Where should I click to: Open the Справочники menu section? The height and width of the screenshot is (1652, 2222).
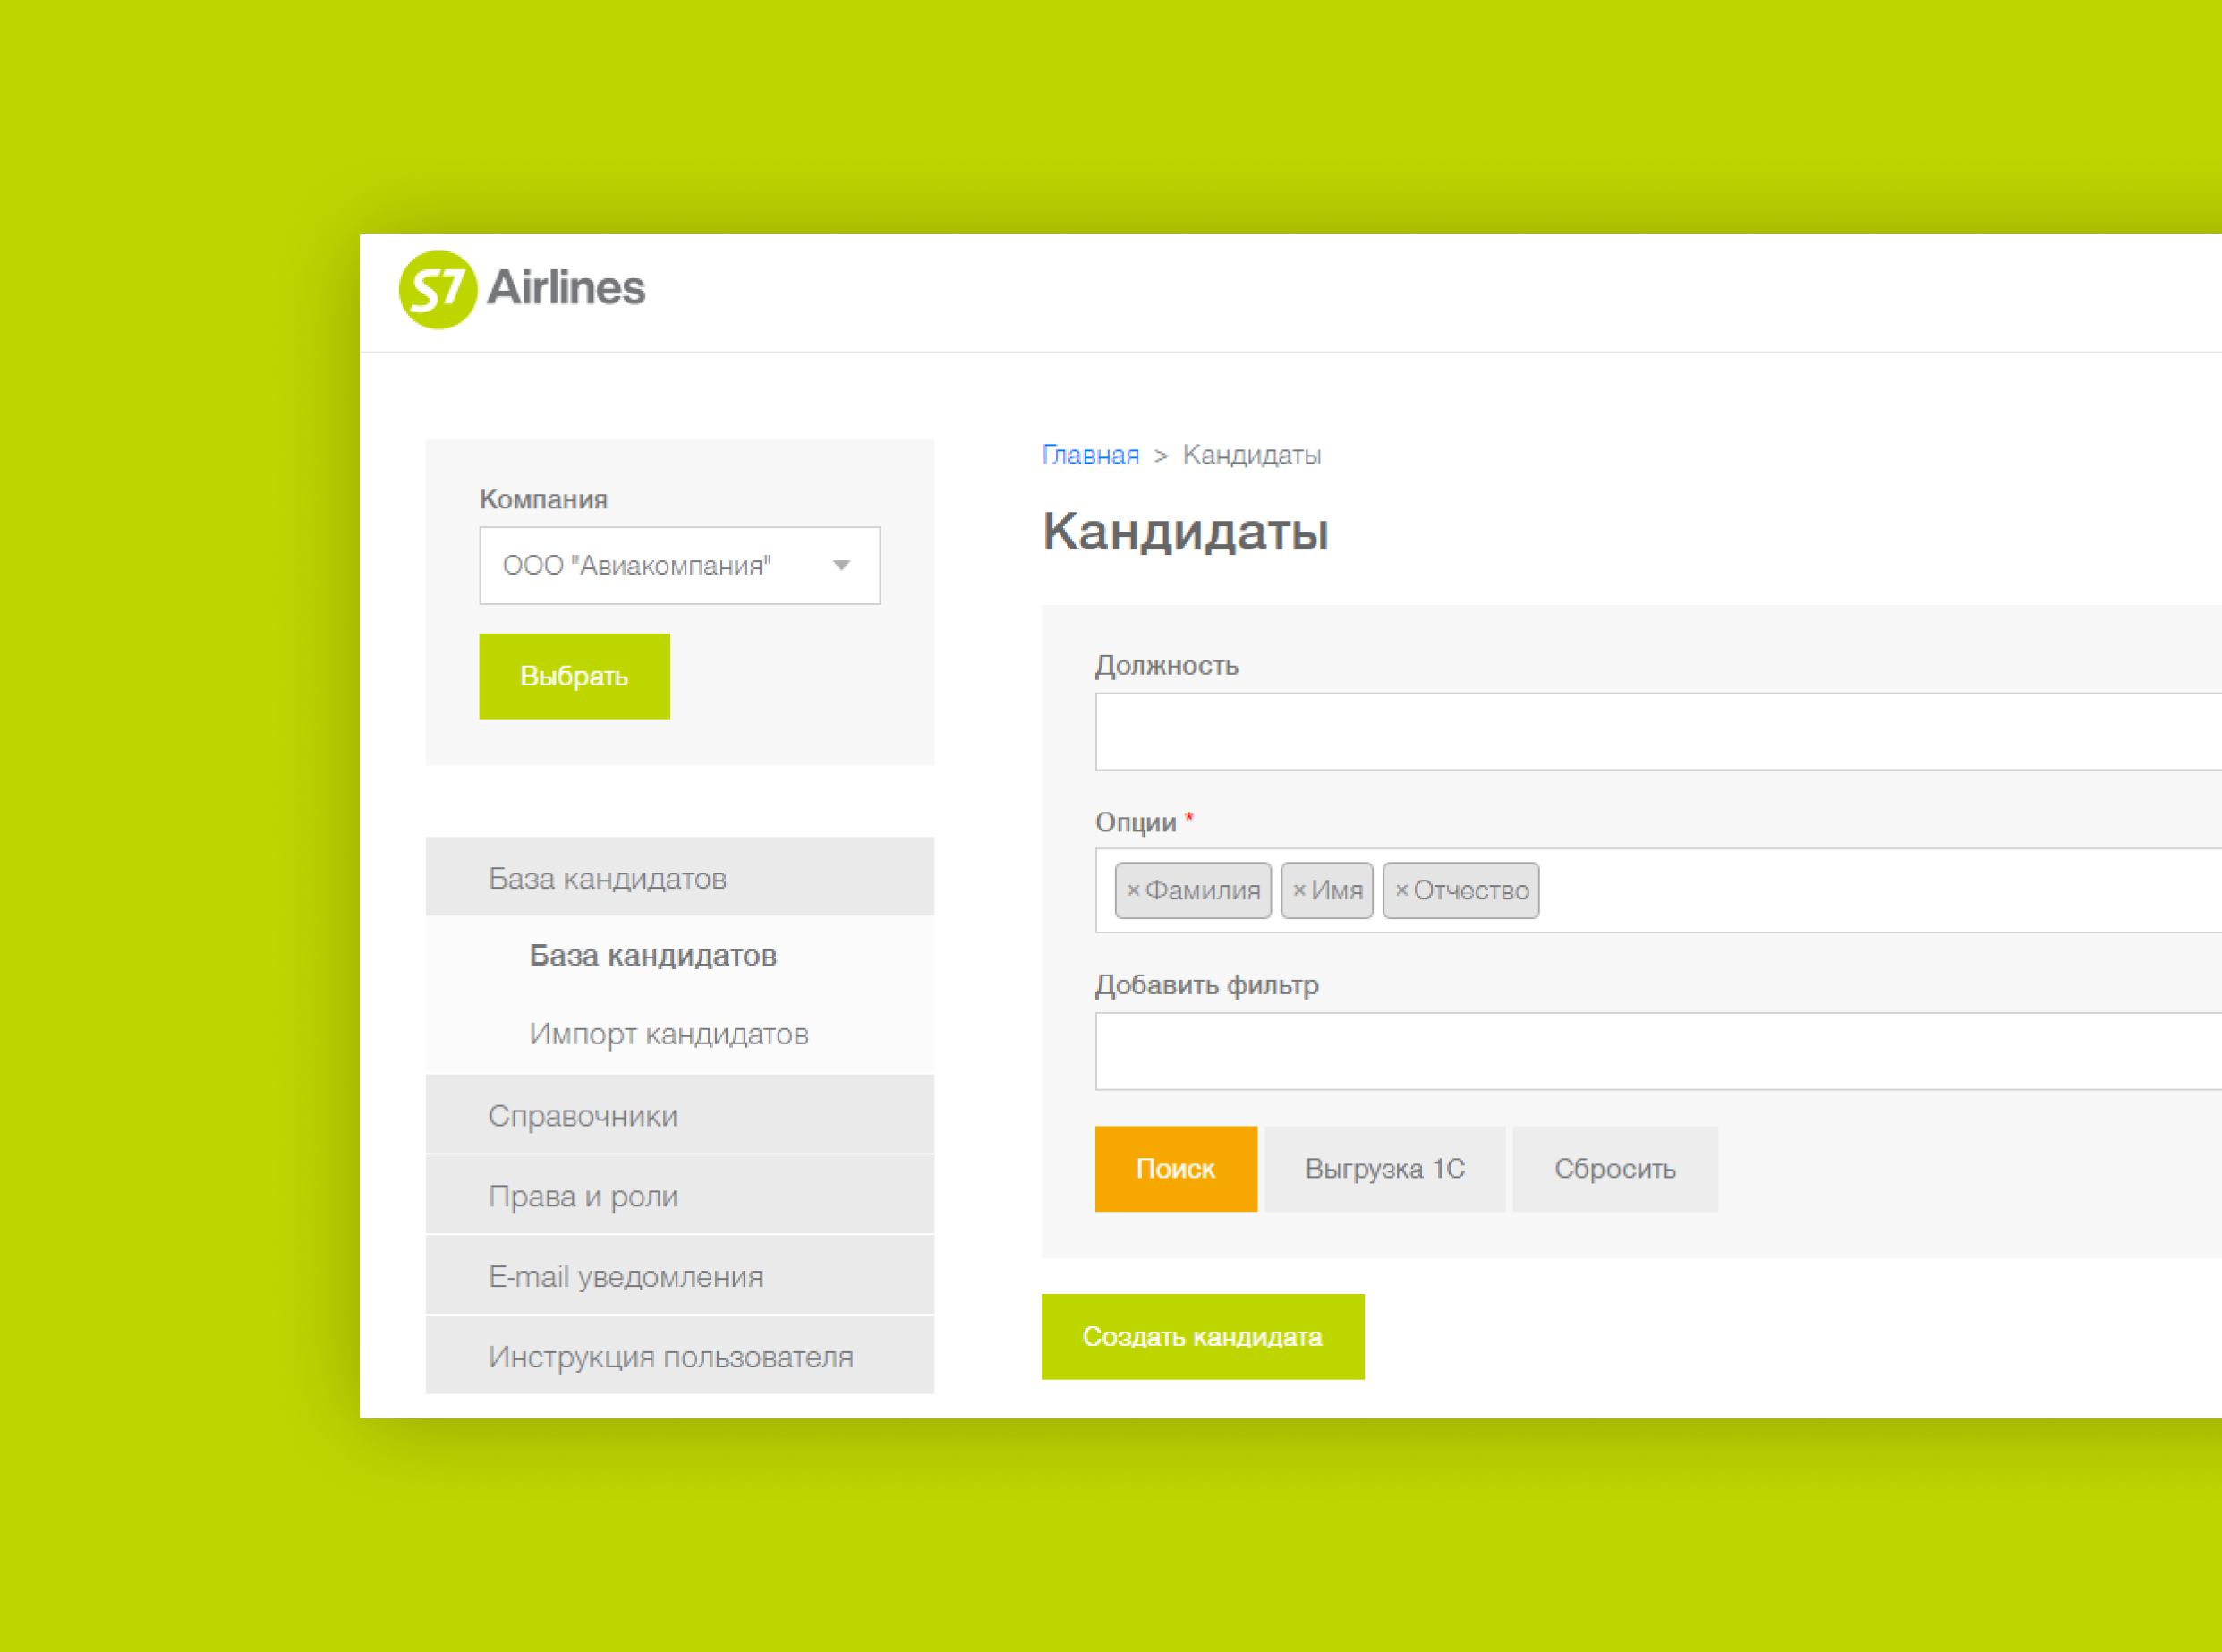click(x=680, y=1115)
